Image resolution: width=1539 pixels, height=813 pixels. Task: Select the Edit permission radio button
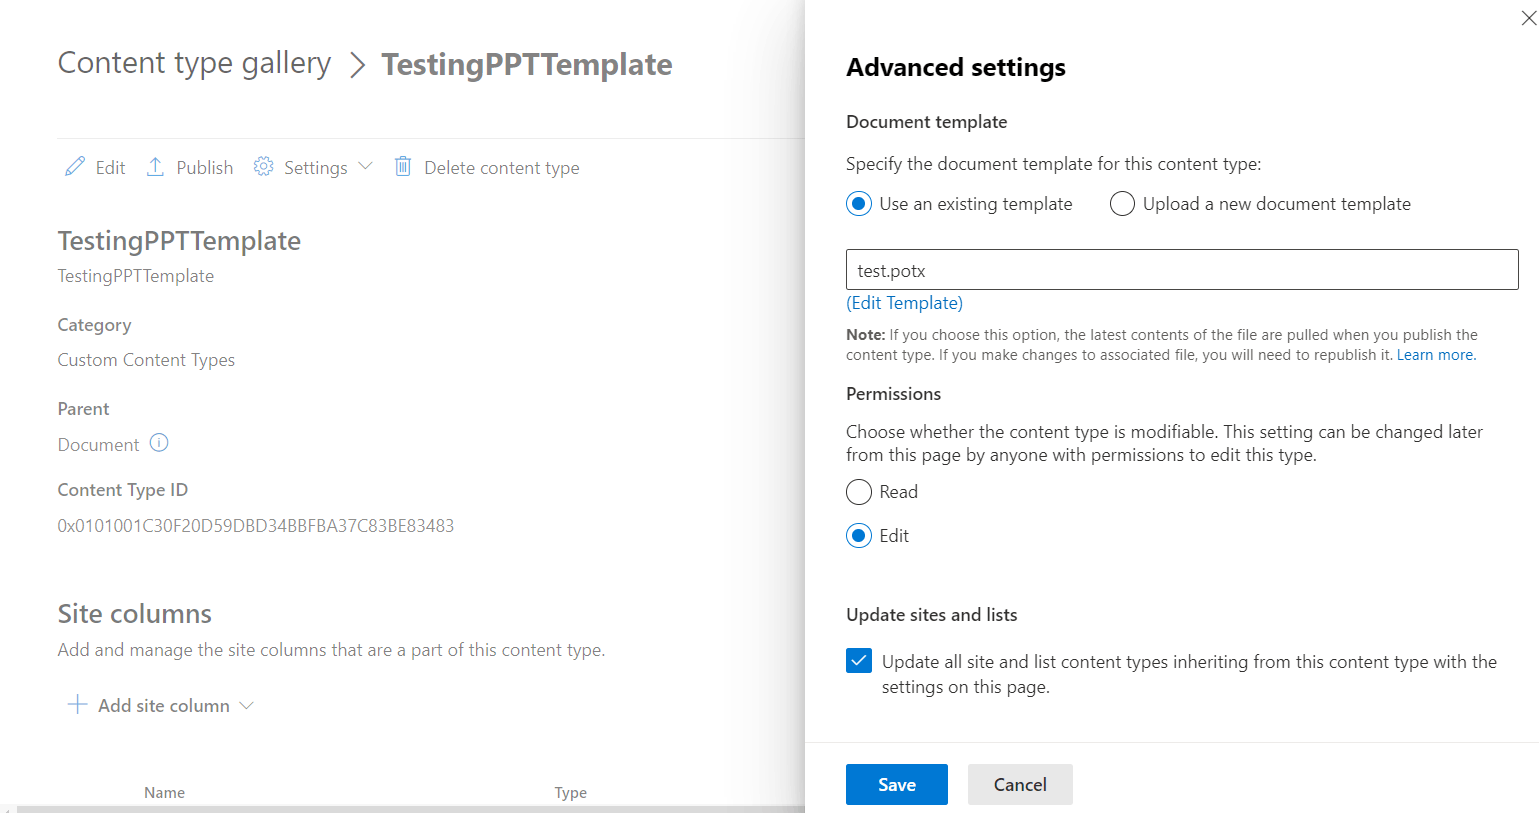pyautogui.click(x=859, y=536)
